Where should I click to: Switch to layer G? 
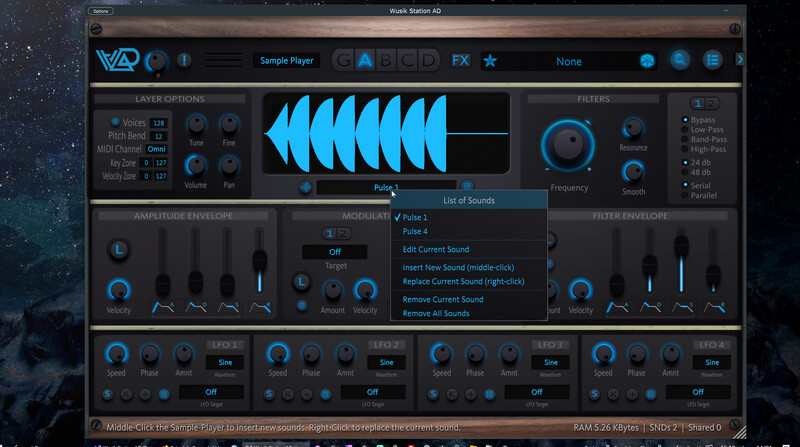pos(344,60)
